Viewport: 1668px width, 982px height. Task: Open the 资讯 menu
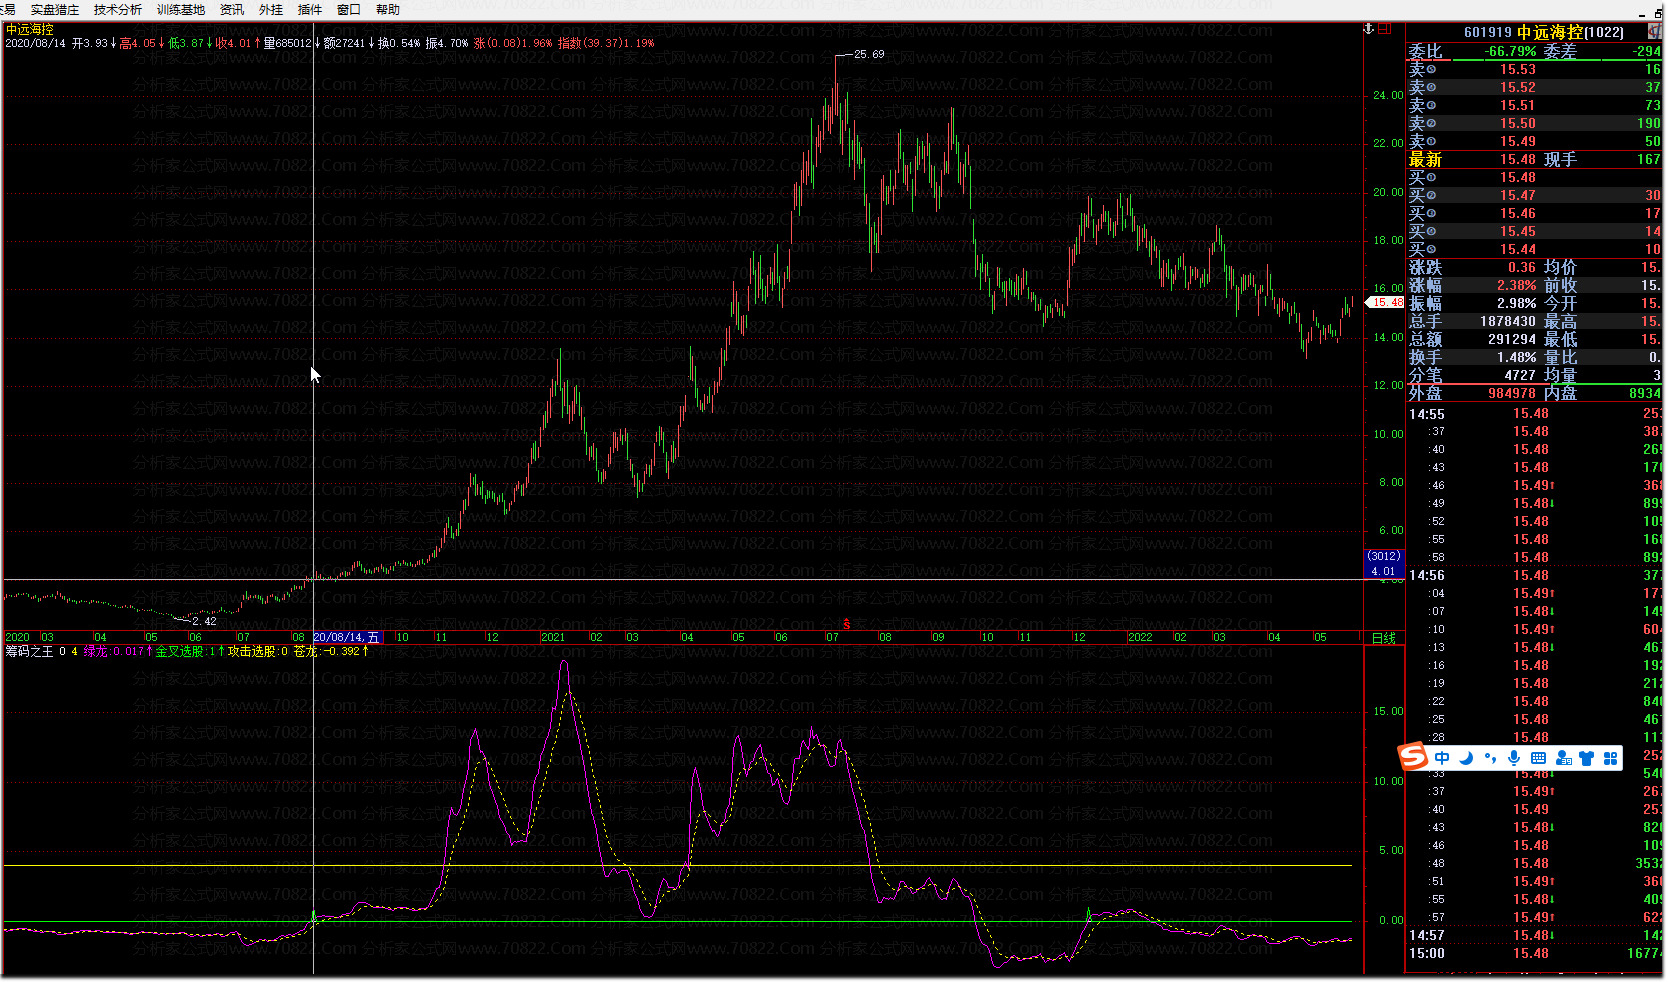pyautogui.click(x=232, y=10)
